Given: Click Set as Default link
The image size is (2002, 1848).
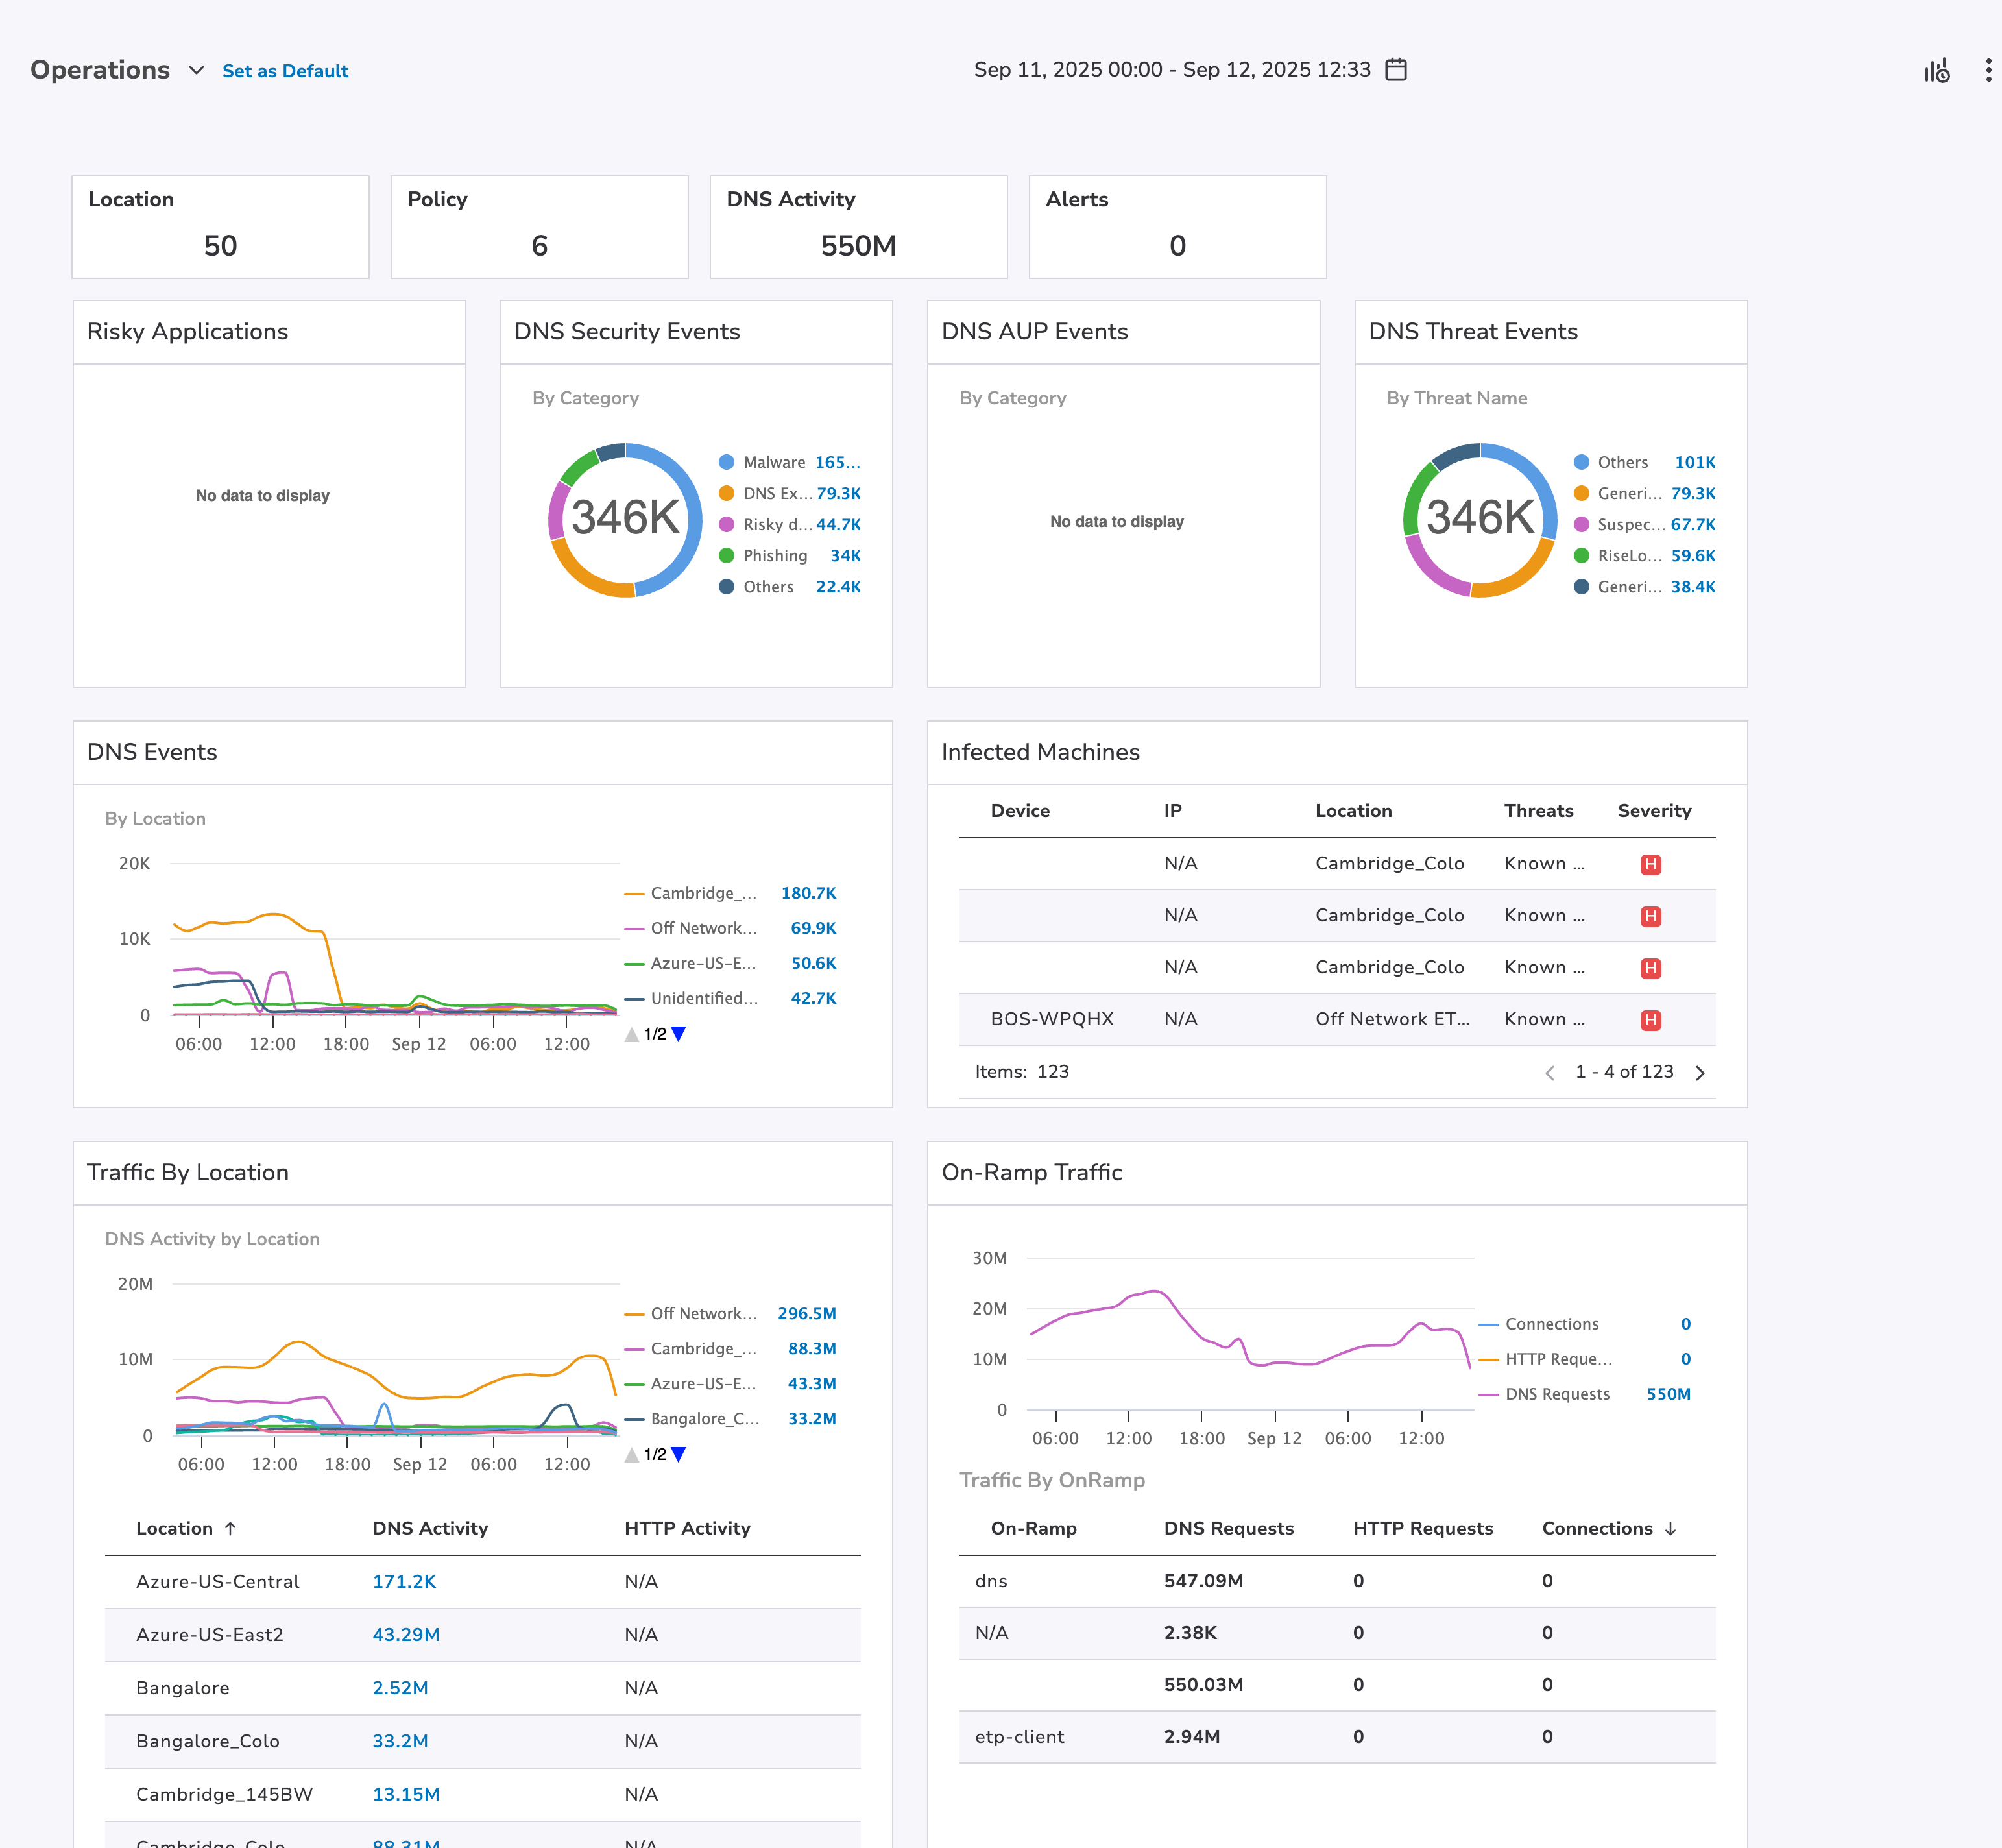Looking at the screenshot, I should [285, 71].
